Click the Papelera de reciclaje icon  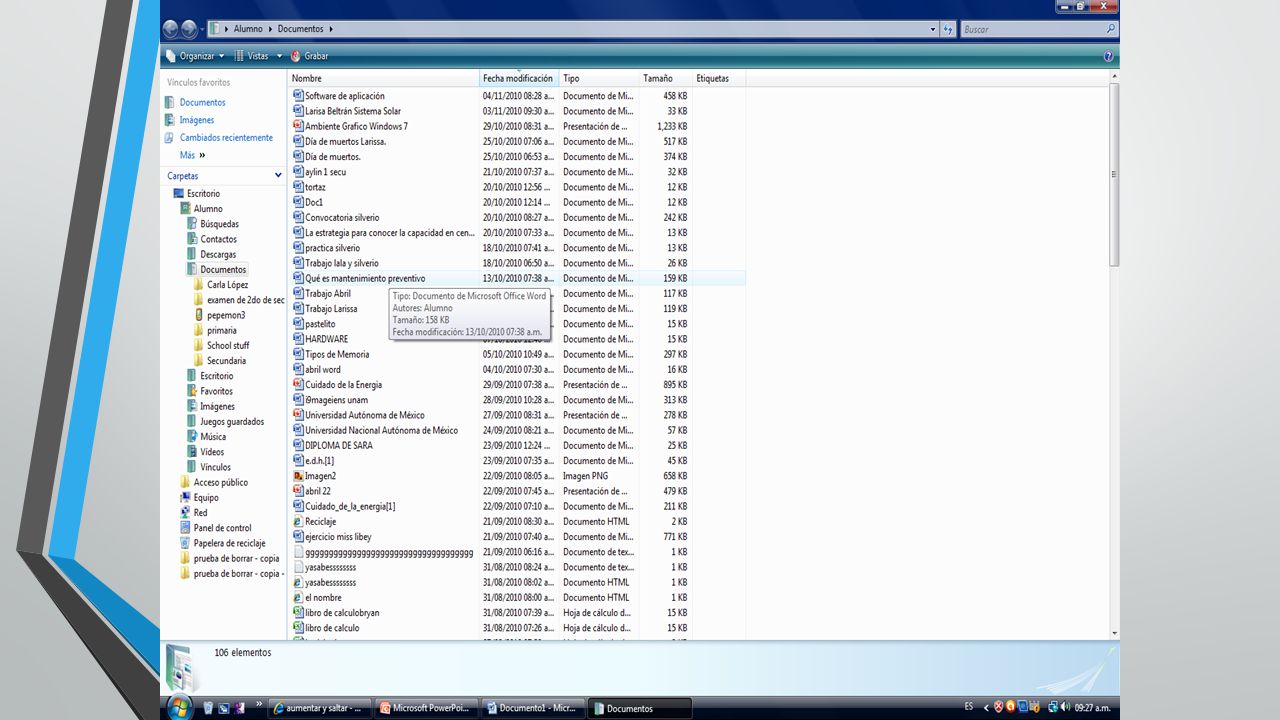(x=185, y=543)
